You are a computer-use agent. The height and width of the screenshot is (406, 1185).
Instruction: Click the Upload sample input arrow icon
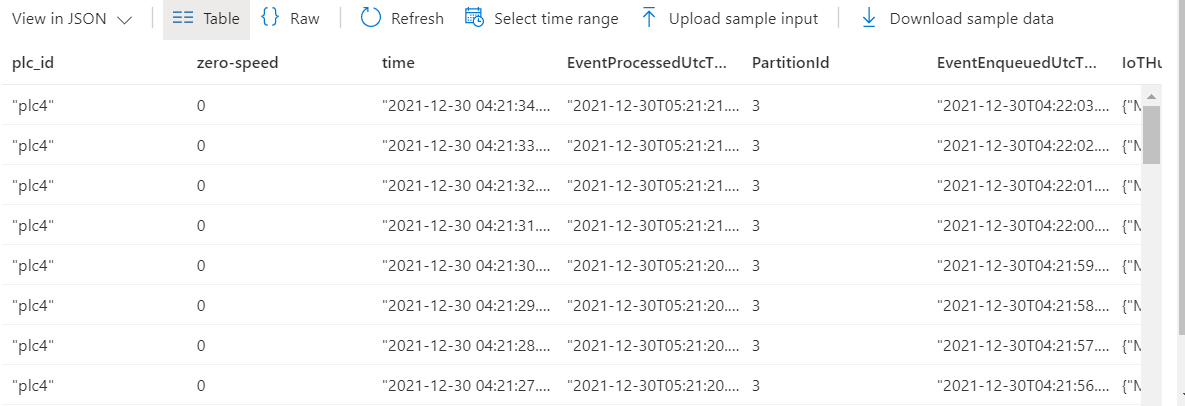pos(648,18)
